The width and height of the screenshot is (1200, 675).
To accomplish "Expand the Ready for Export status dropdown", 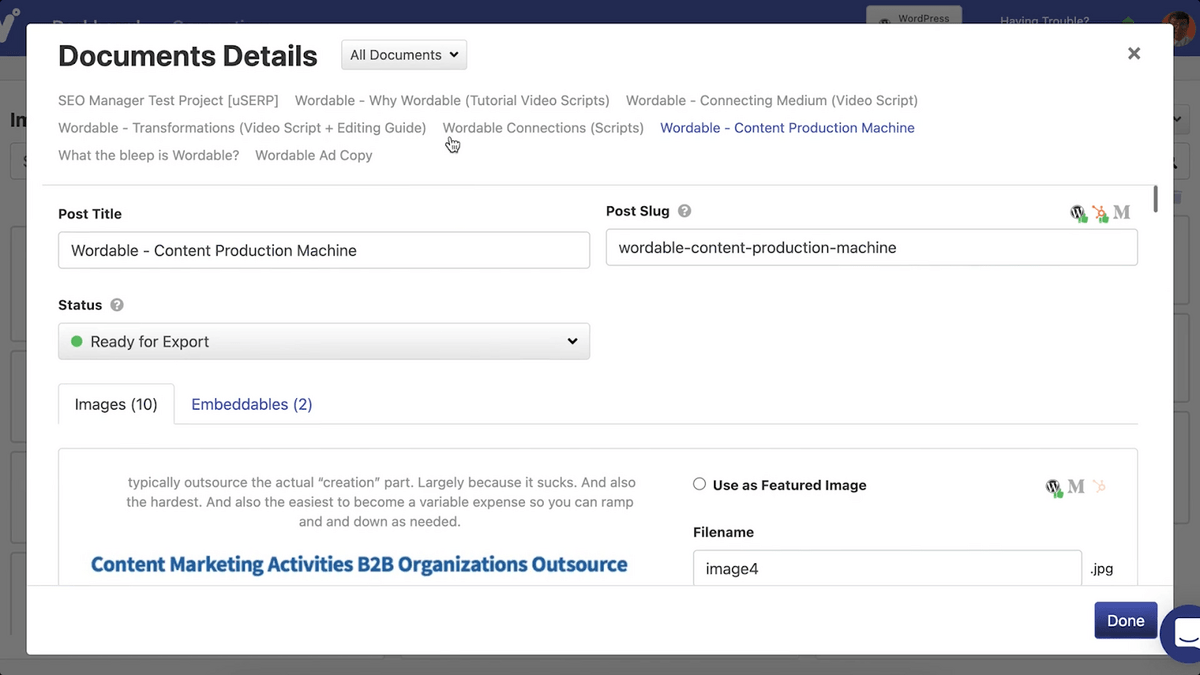I will [x=324, y=341].
